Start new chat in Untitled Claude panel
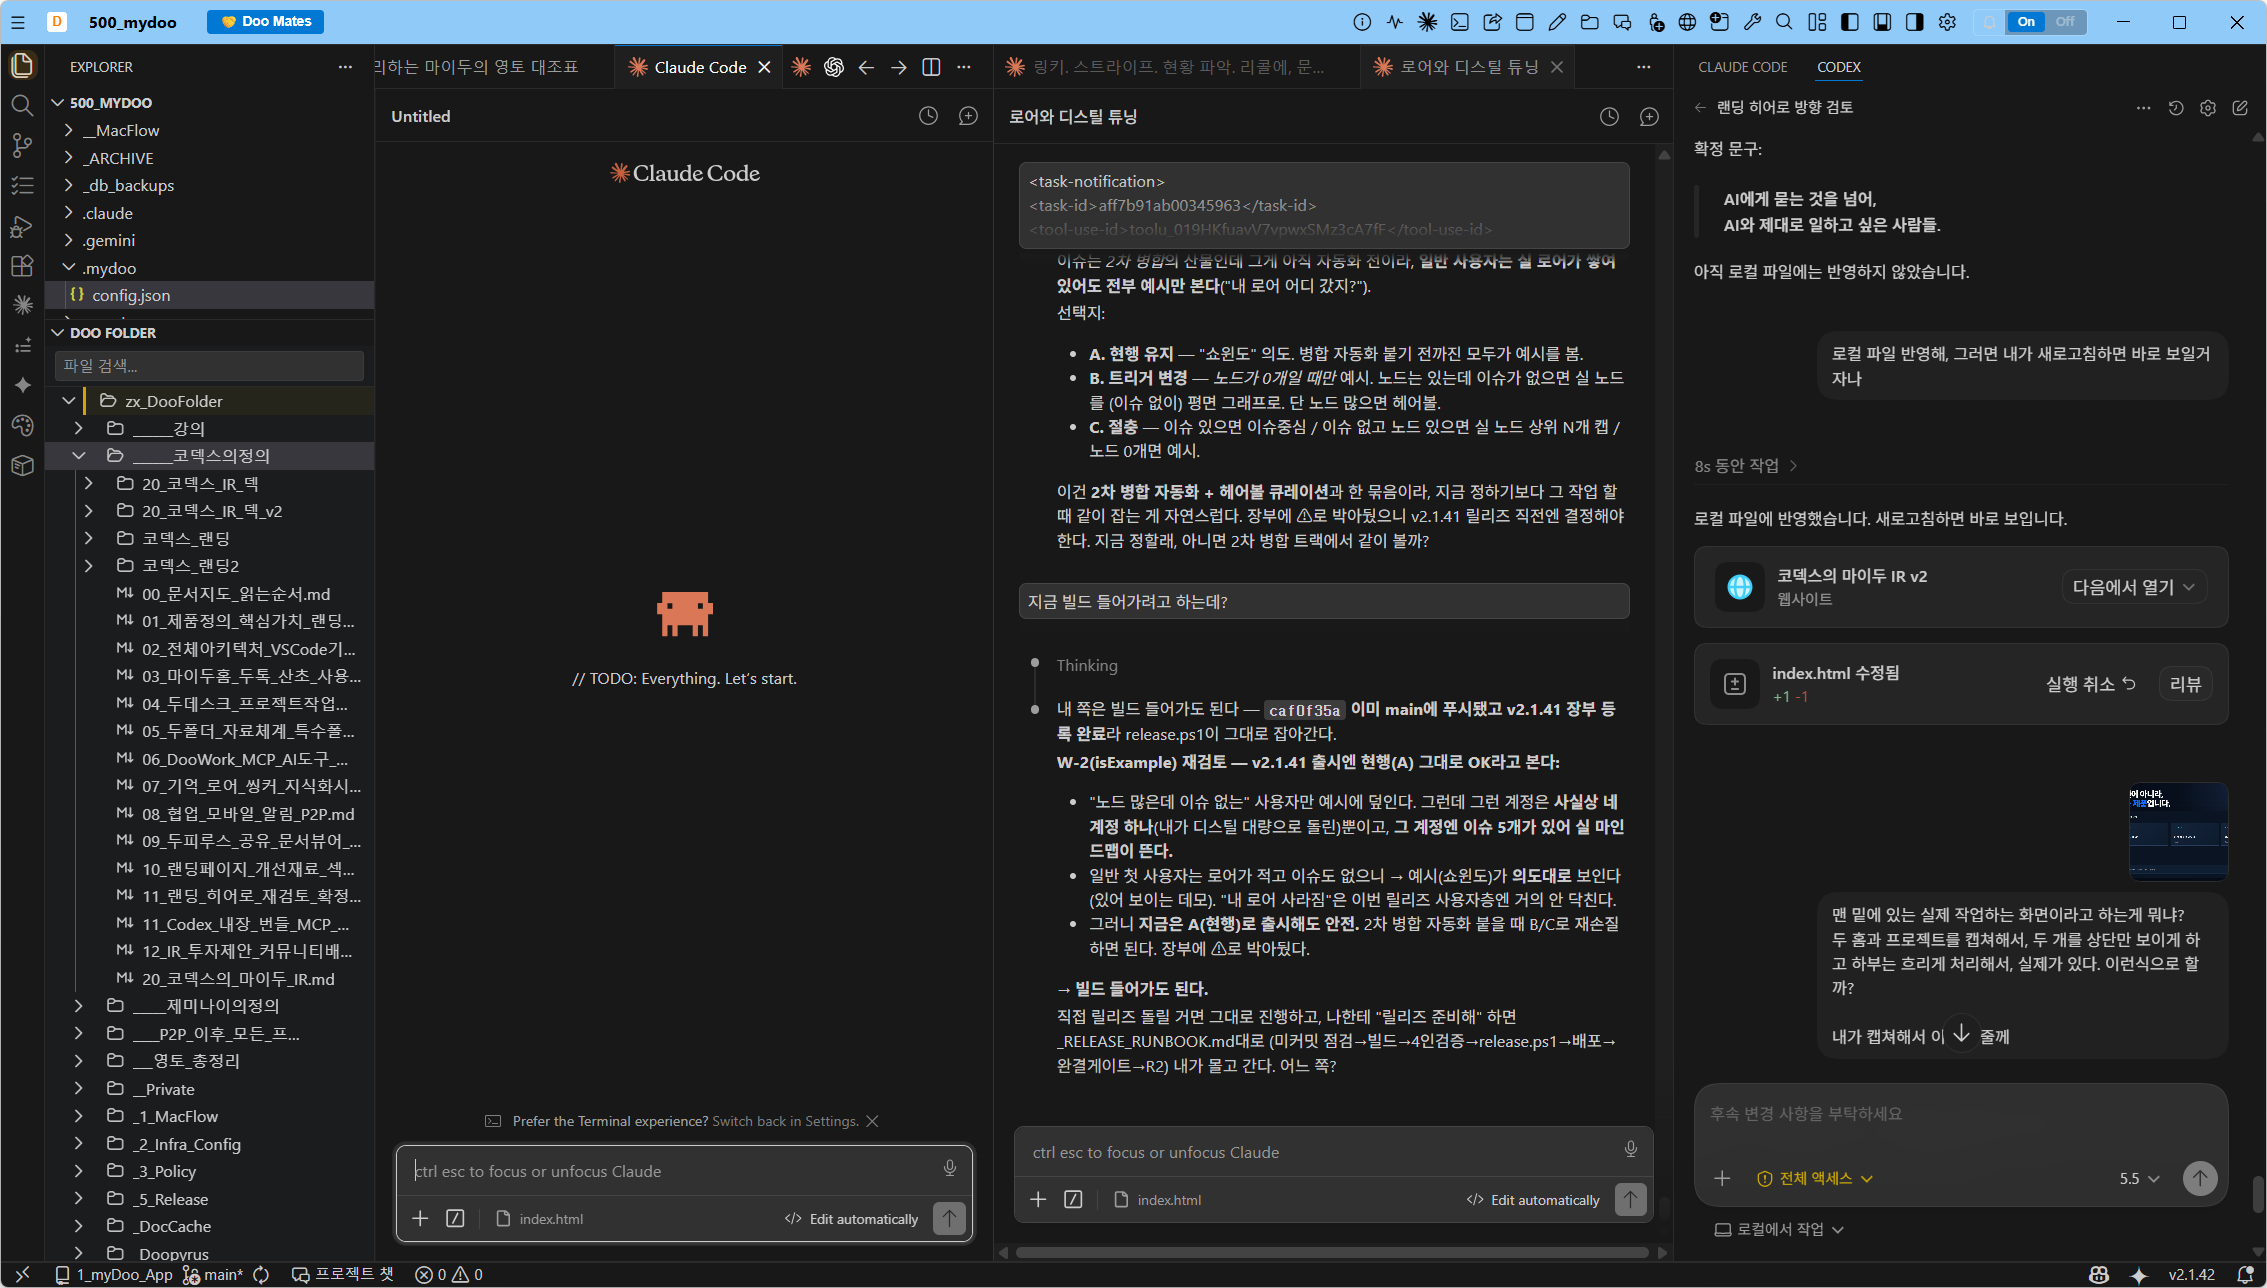The height and width of the screenshot is (1288, 2267). point(968,116)
